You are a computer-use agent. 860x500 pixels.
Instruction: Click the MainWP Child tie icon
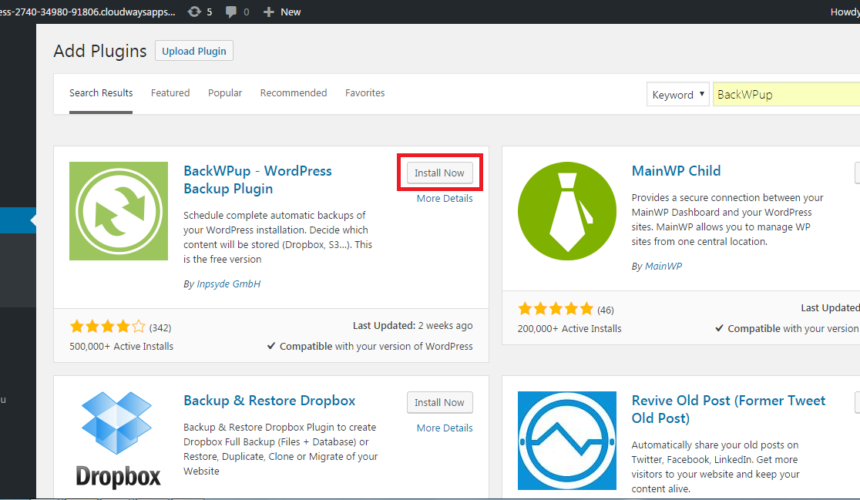coord(567,211)
